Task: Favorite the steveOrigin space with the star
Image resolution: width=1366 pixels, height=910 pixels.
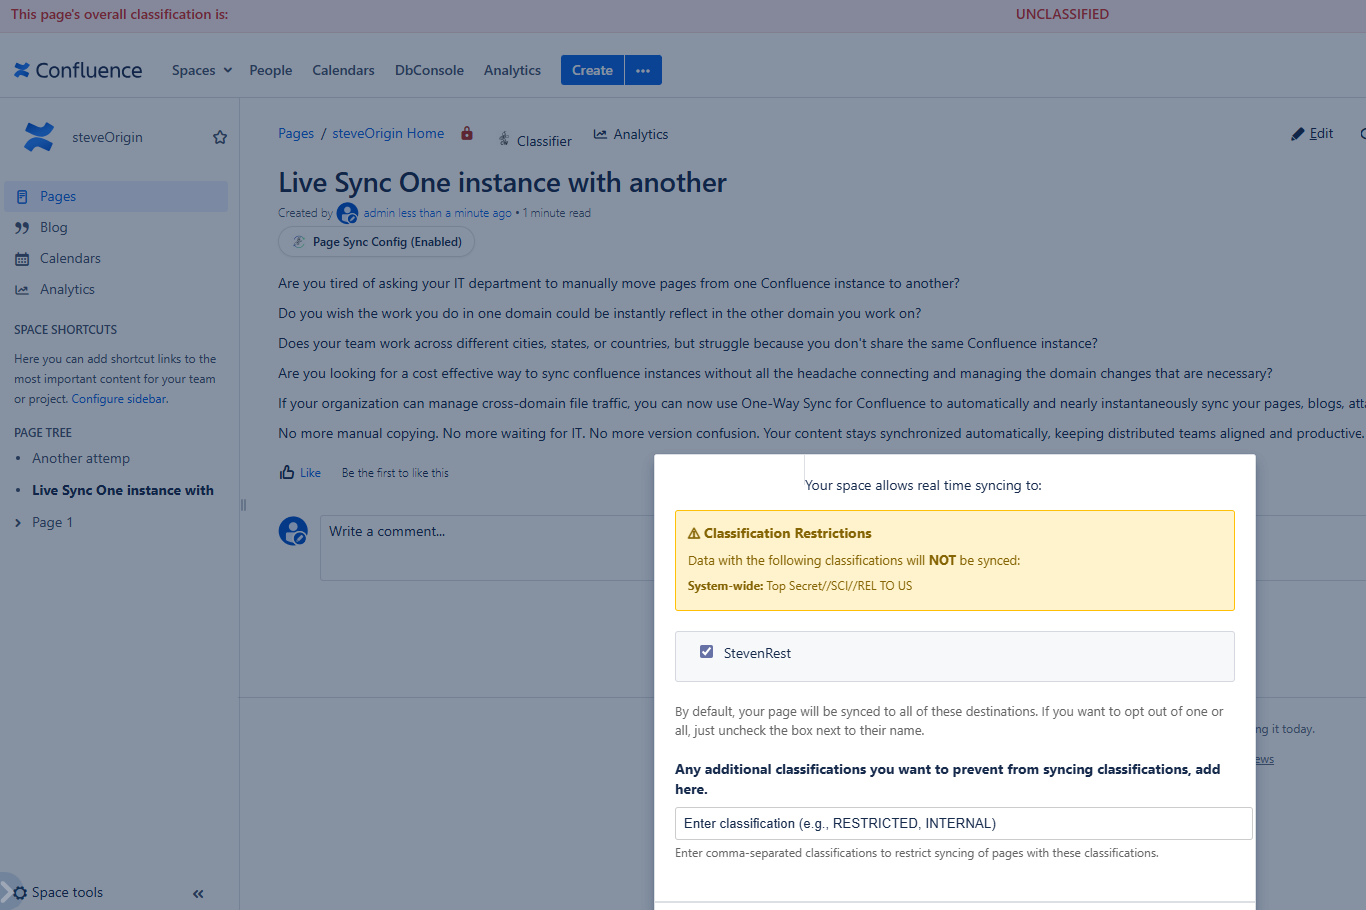Action: [x=219, y=137]
